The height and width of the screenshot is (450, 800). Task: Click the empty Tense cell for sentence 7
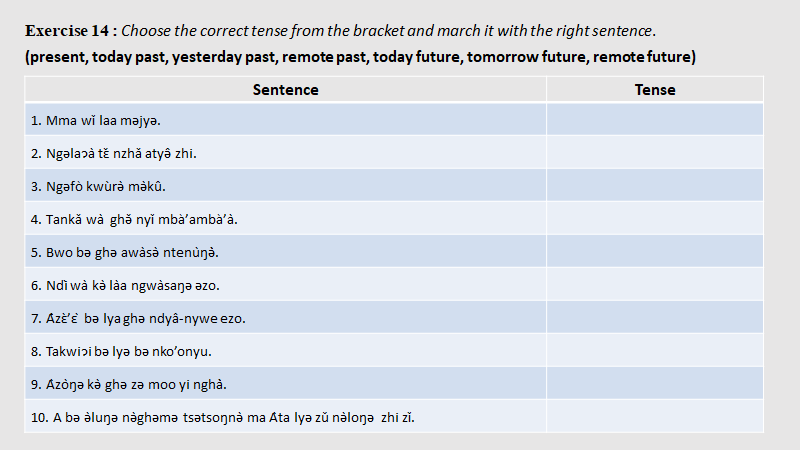click(x=655, y=318)
